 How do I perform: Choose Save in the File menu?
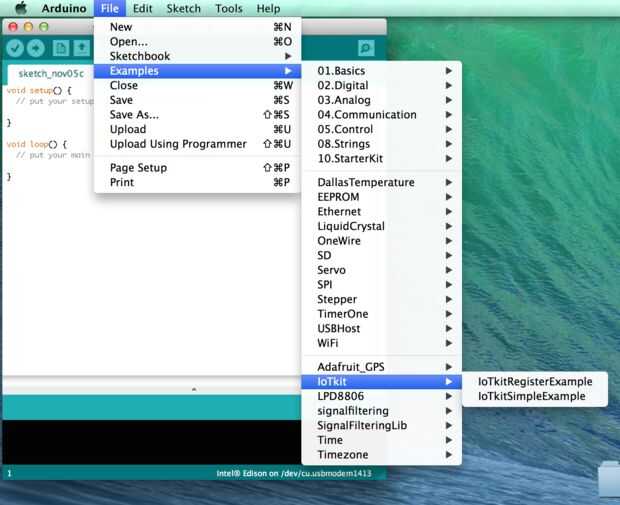point(197,100)
